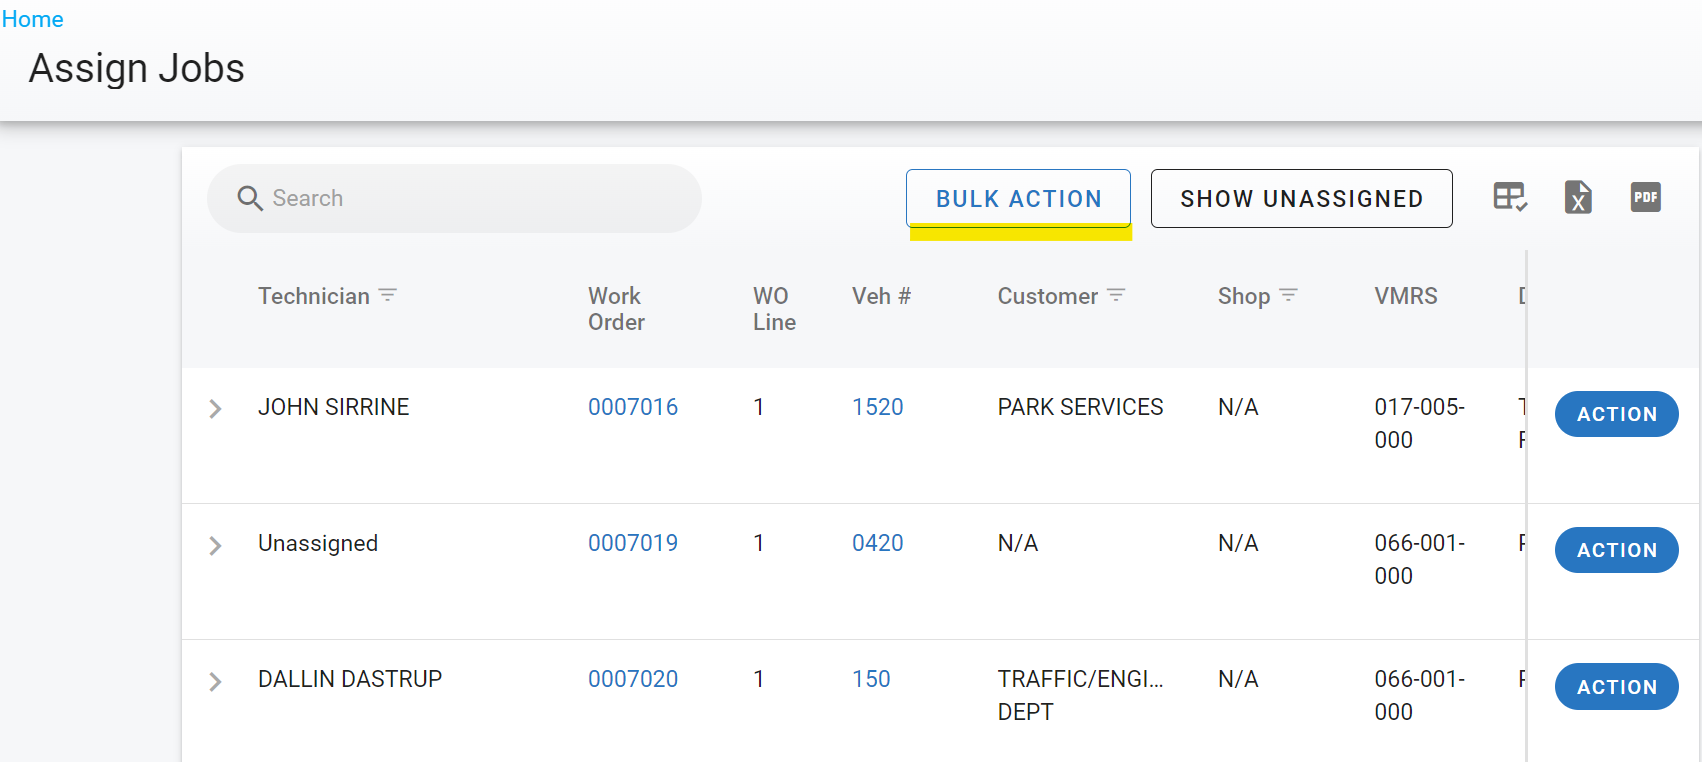Toggle Show Unassigned jobs
1702x762 pixels.
tap(1301, 198)
